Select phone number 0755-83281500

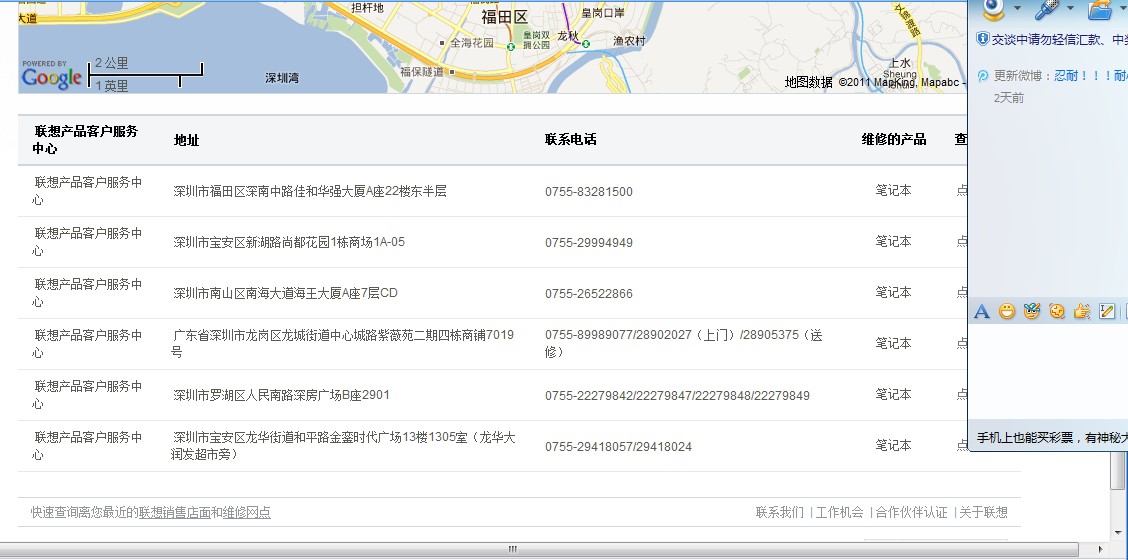coord(588,192)
